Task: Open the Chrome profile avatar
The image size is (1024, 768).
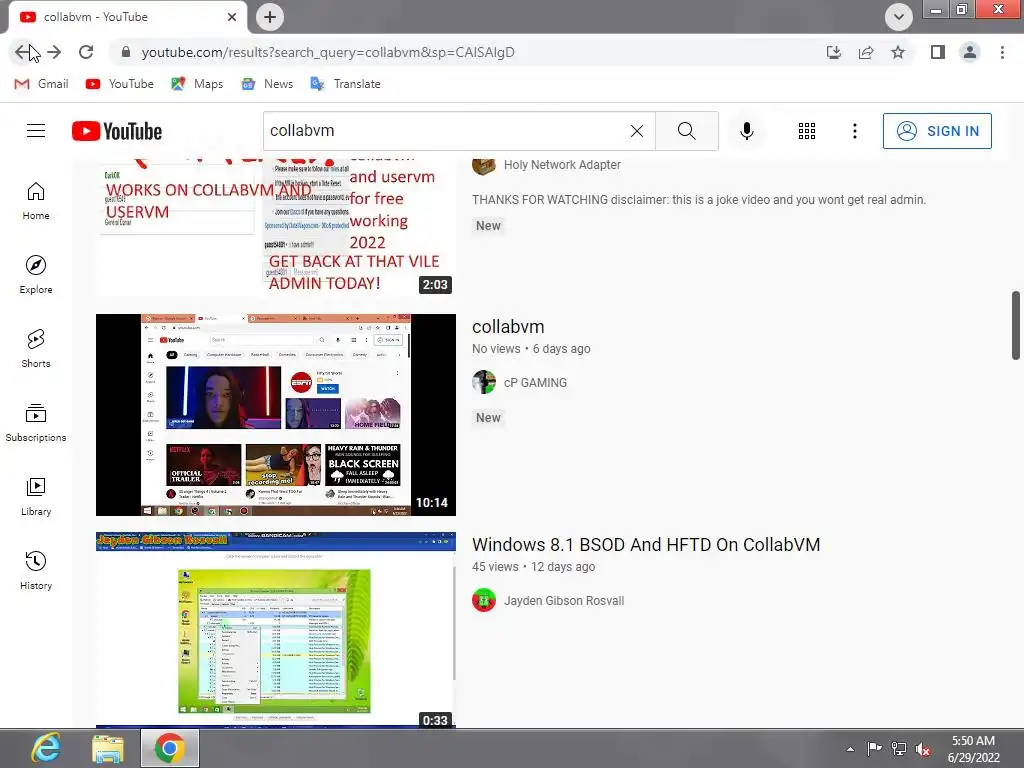Action: (970, 52)
